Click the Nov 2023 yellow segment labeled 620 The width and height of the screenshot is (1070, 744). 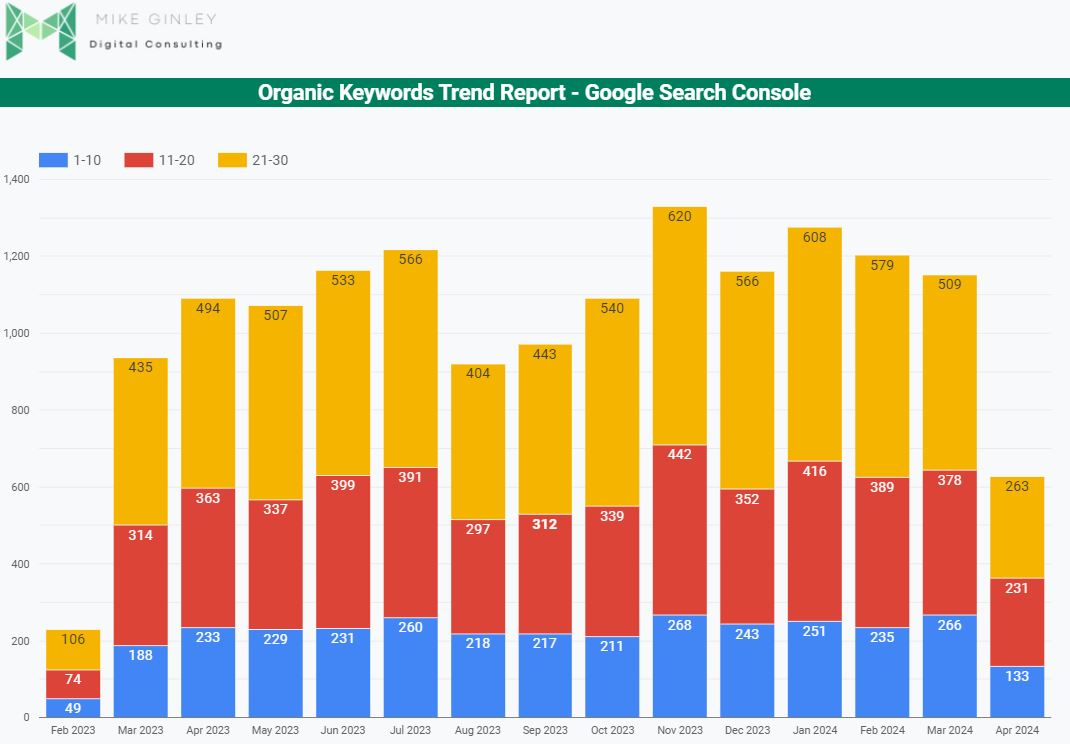680,326
